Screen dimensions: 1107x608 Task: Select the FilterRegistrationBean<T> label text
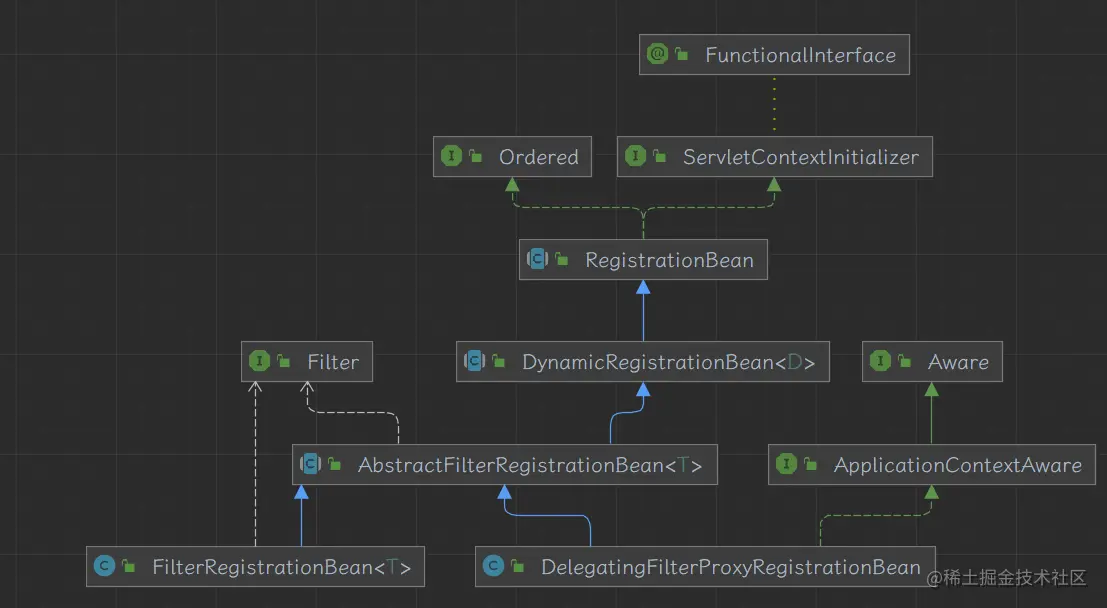282,567
